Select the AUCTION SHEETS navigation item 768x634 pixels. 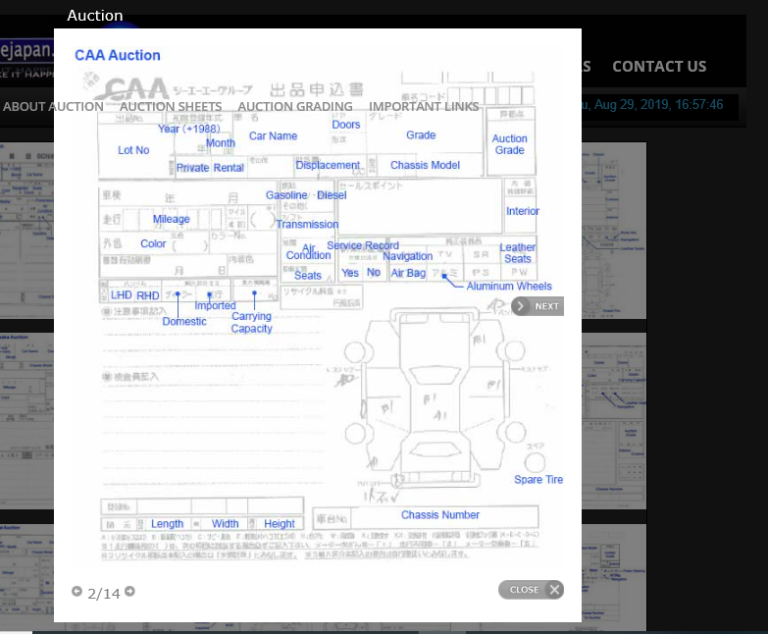pyautogui.click(x=171, y=106)
